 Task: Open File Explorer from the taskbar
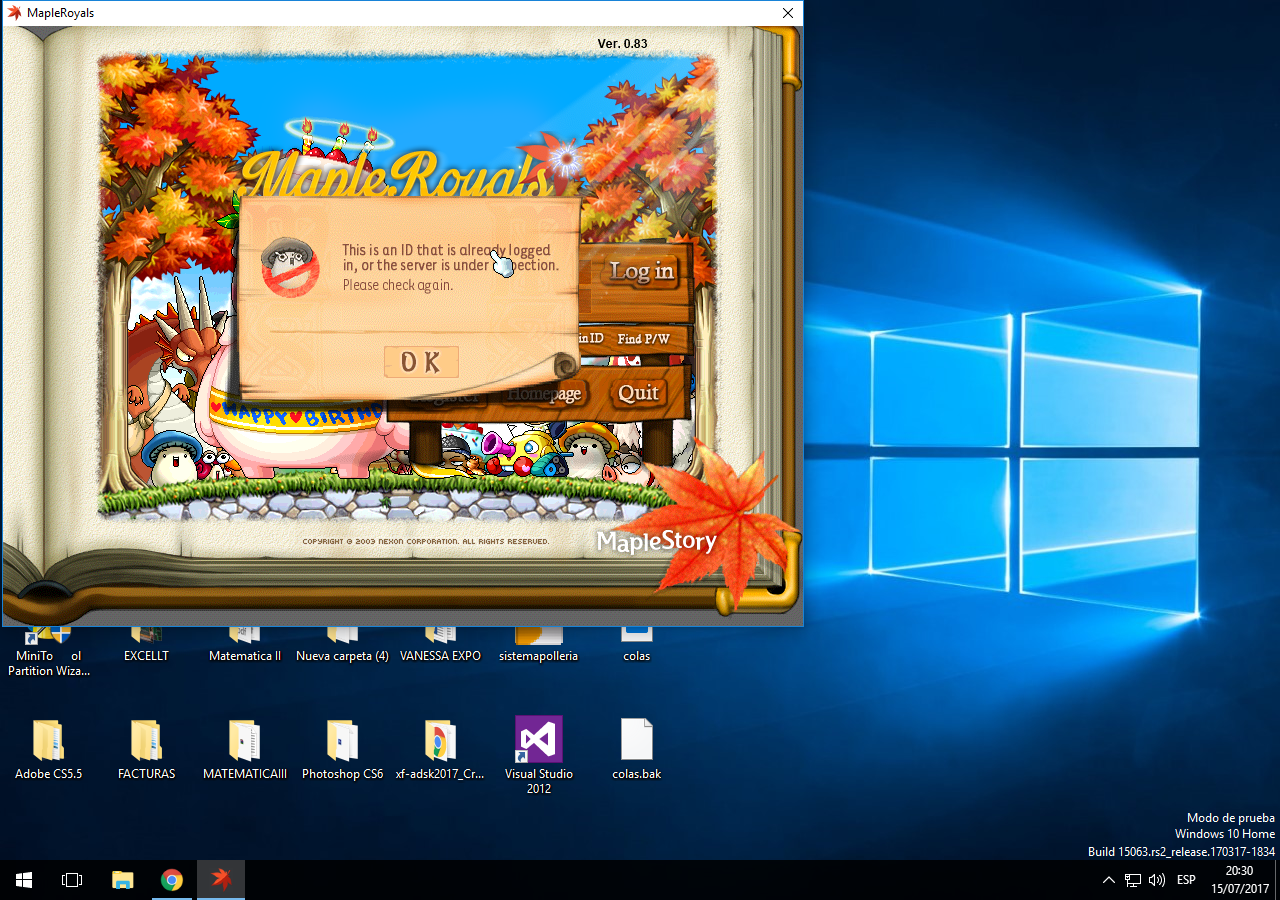(123, 880)
